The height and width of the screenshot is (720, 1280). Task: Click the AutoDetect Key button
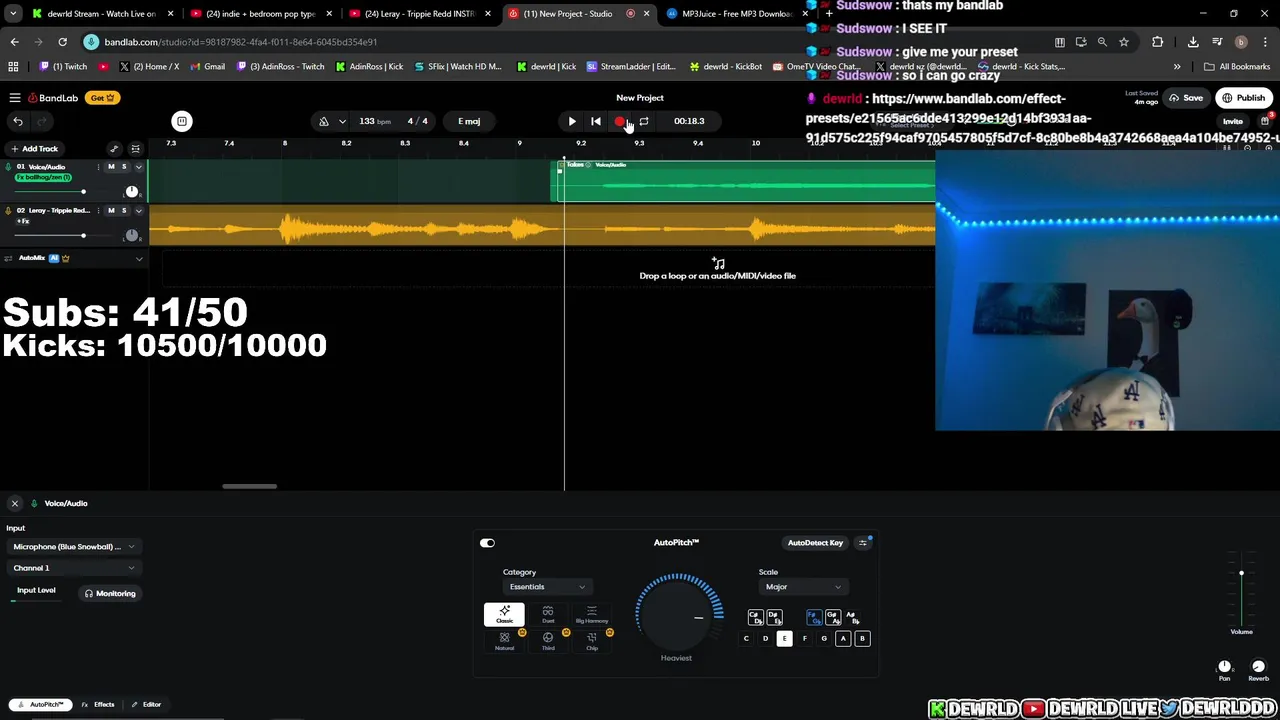[815, 543]
